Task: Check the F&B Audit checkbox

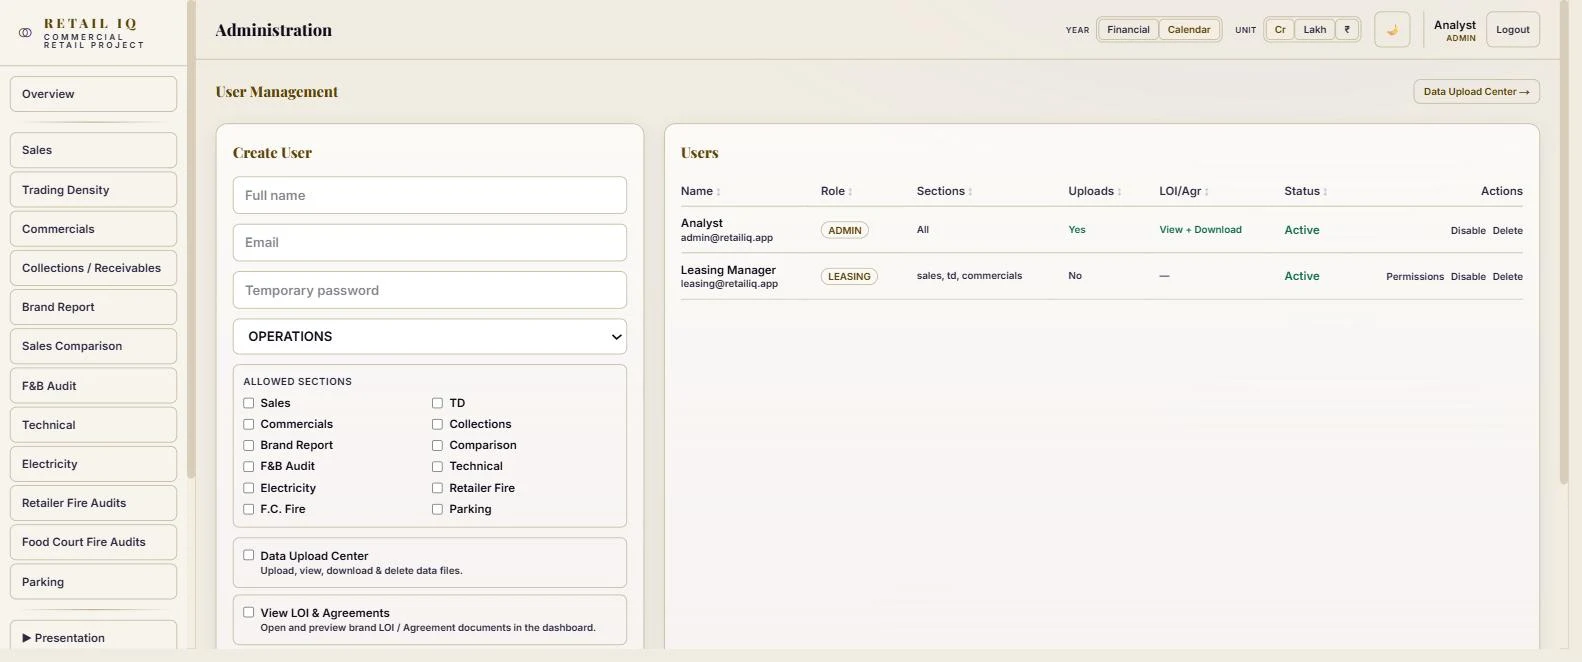Action: (x=249, y=466)
